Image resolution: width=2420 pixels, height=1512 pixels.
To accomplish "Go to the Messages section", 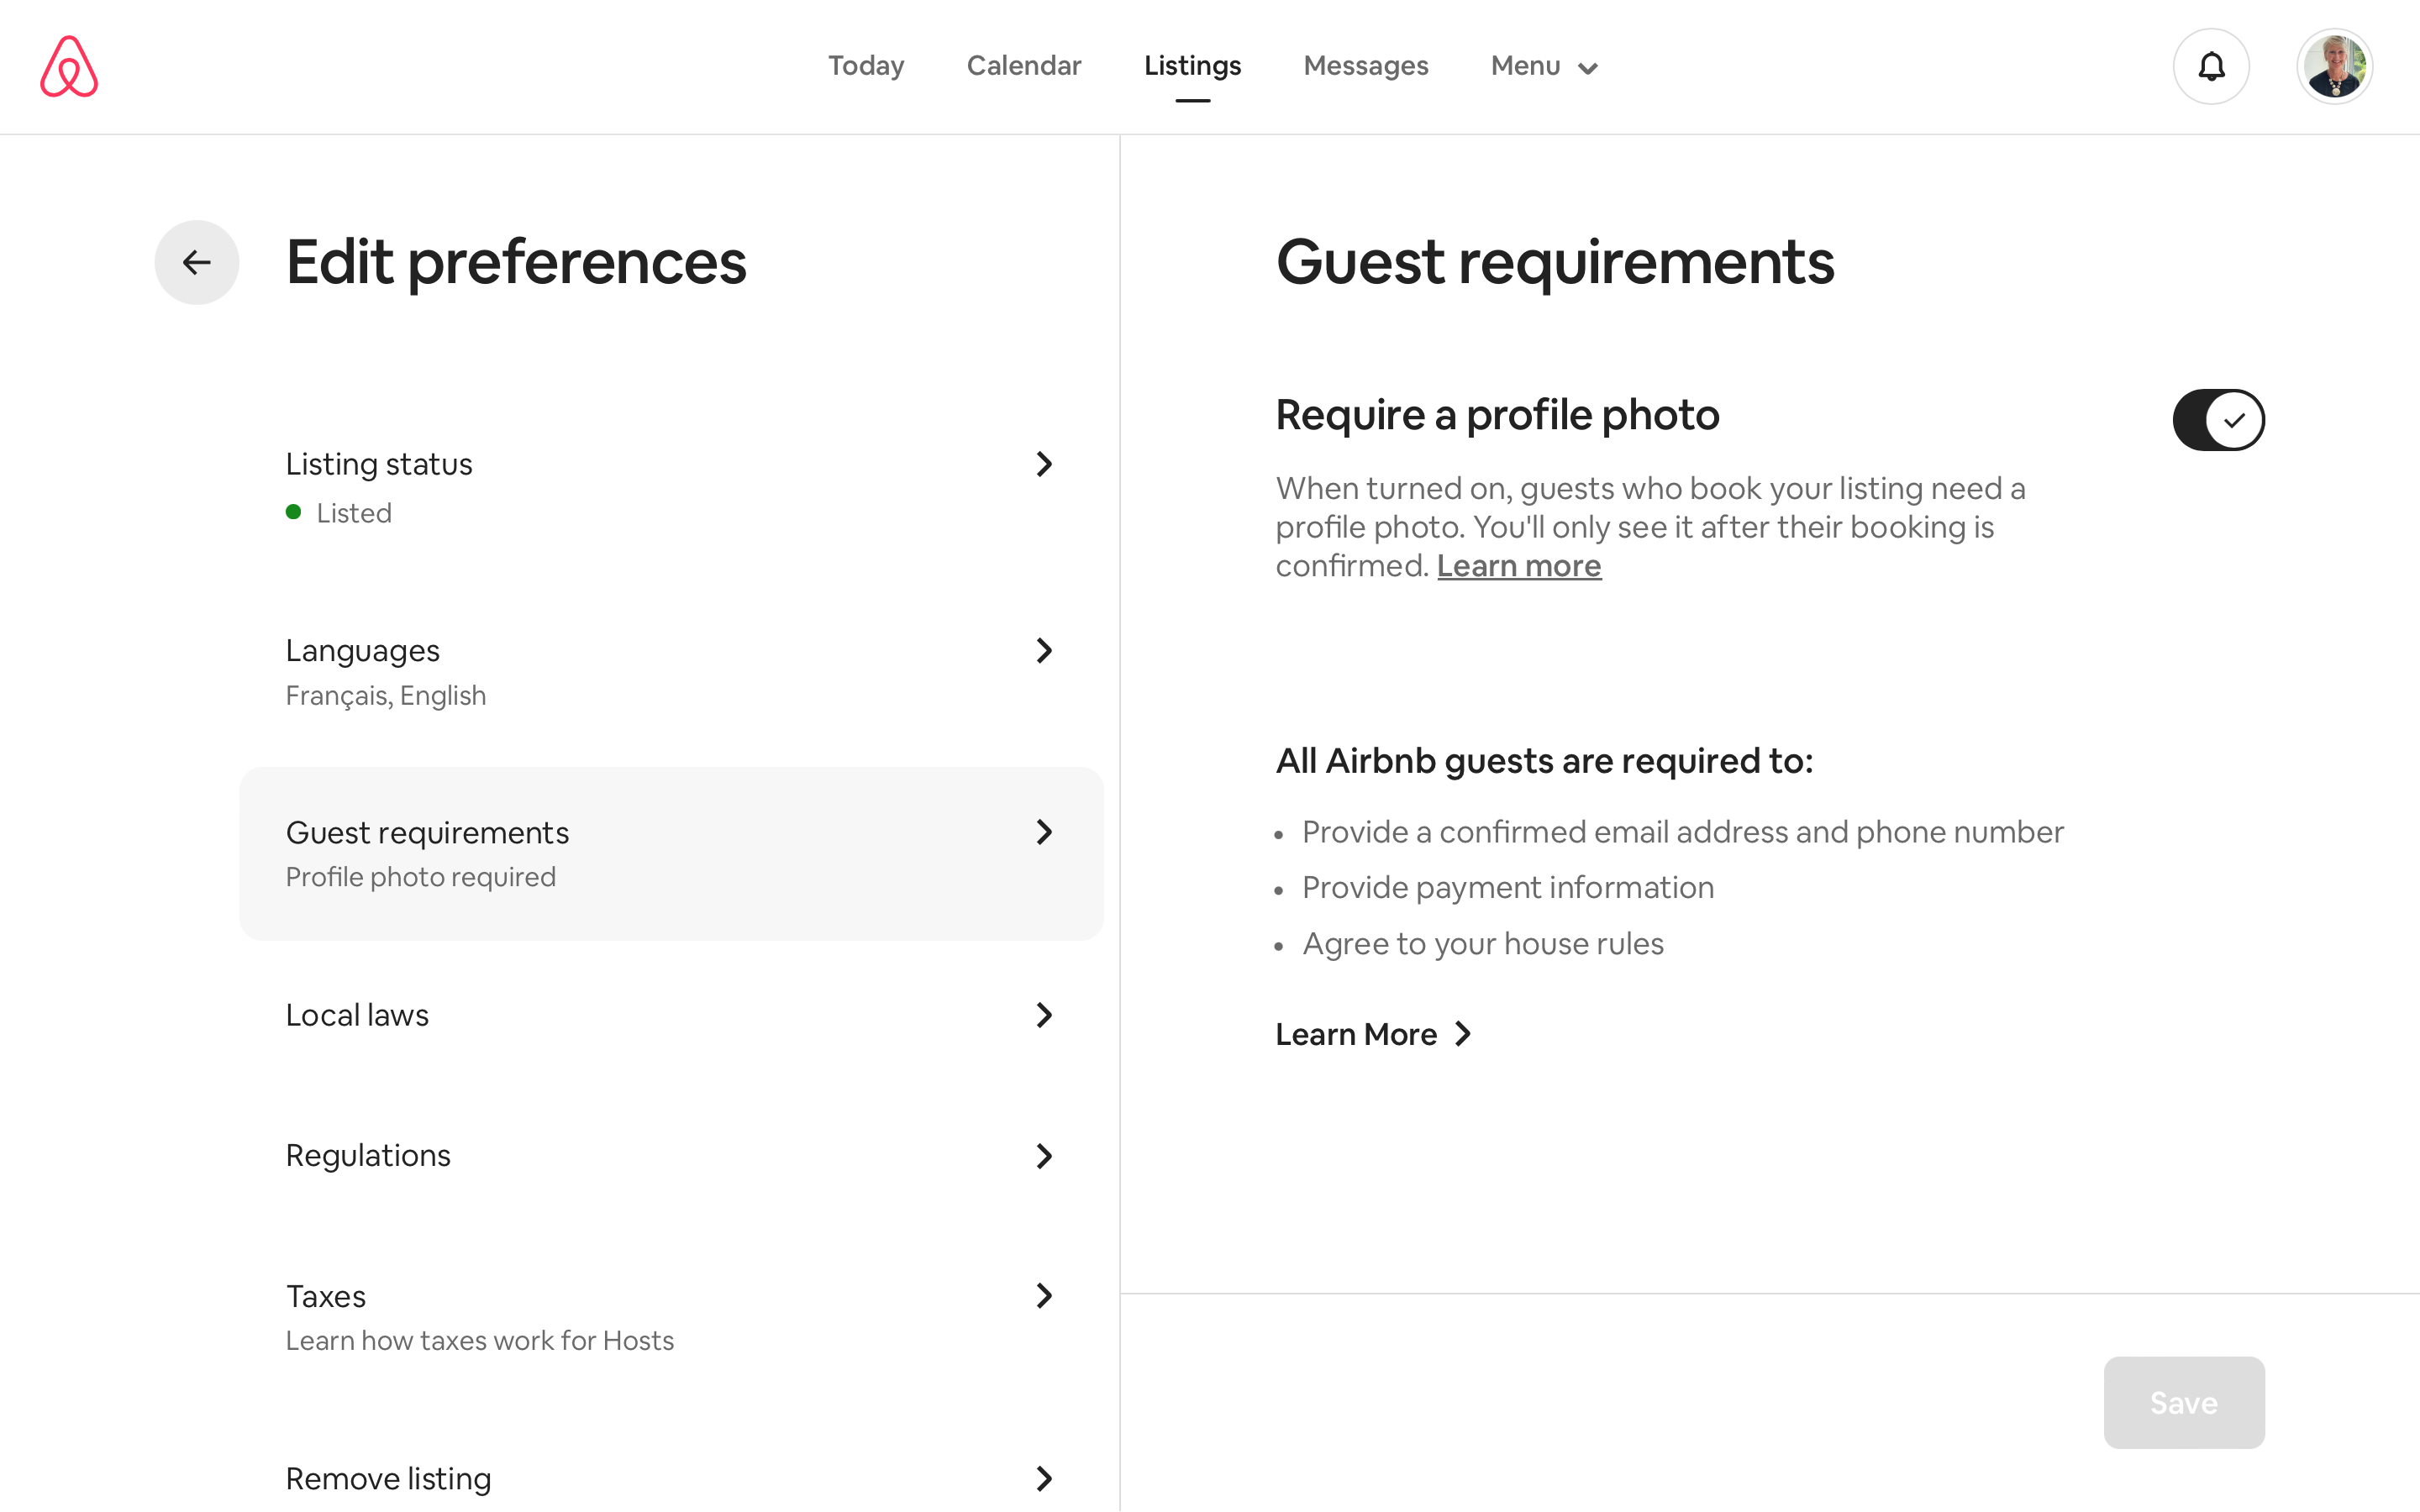I will [x=1366, y=66].
